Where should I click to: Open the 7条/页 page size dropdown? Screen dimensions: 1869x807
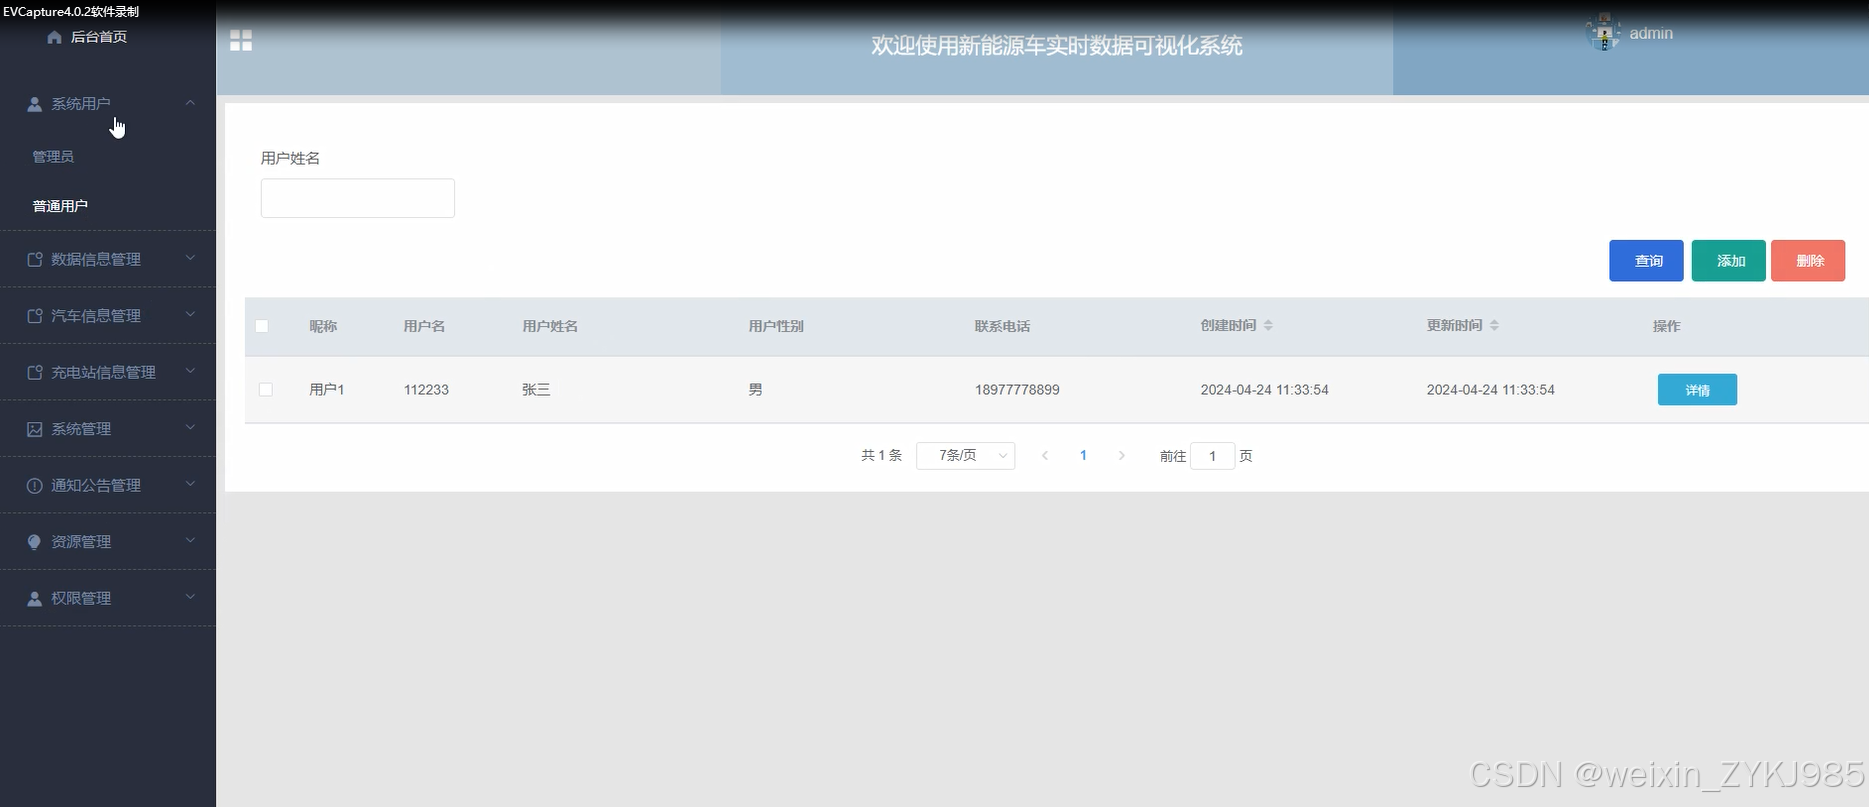coord(966,456)
